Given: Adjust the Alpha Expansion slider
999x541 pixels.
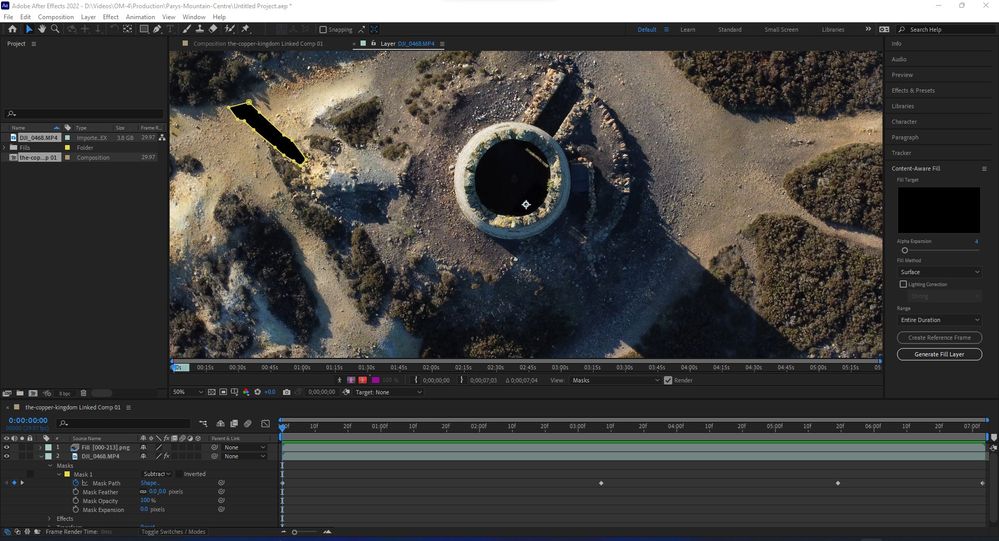Looking at the screenshot, I should [905, 250].
